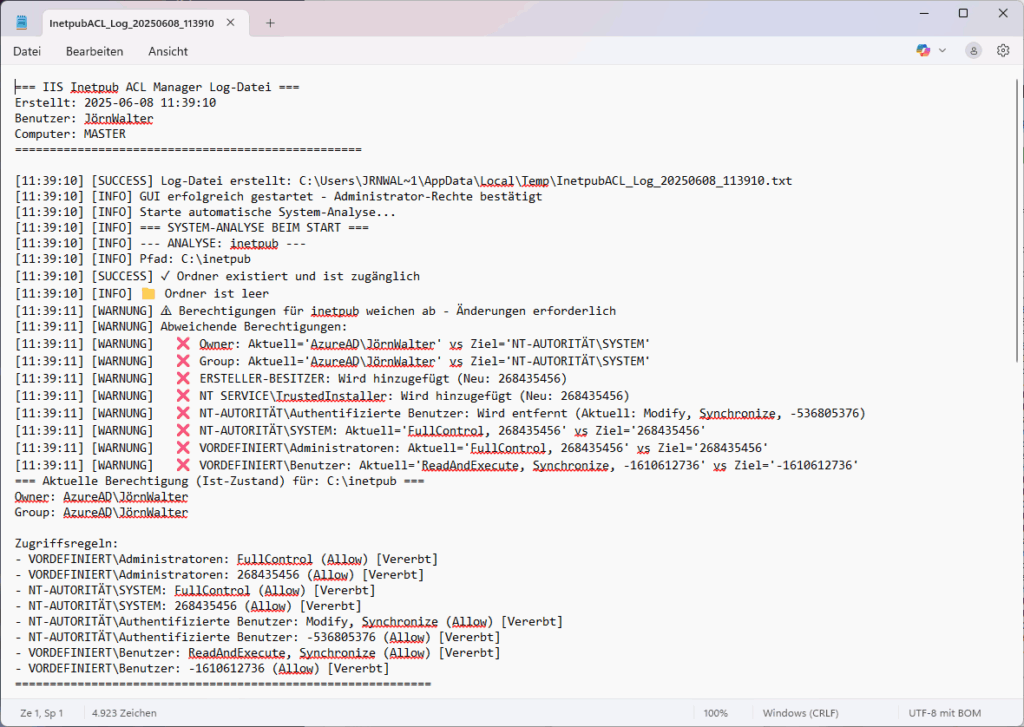Place cursor on the 'Computer: MASTER' line

coord(70,133)
